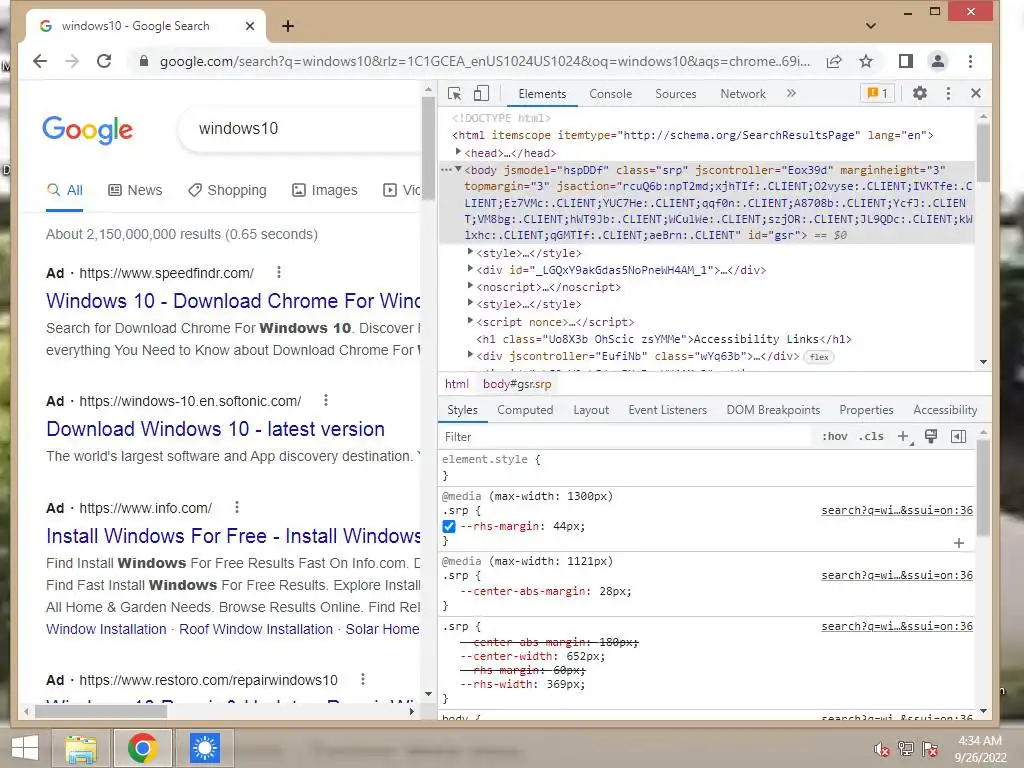Click the flex badge on the div

click(x=819, y=357)
